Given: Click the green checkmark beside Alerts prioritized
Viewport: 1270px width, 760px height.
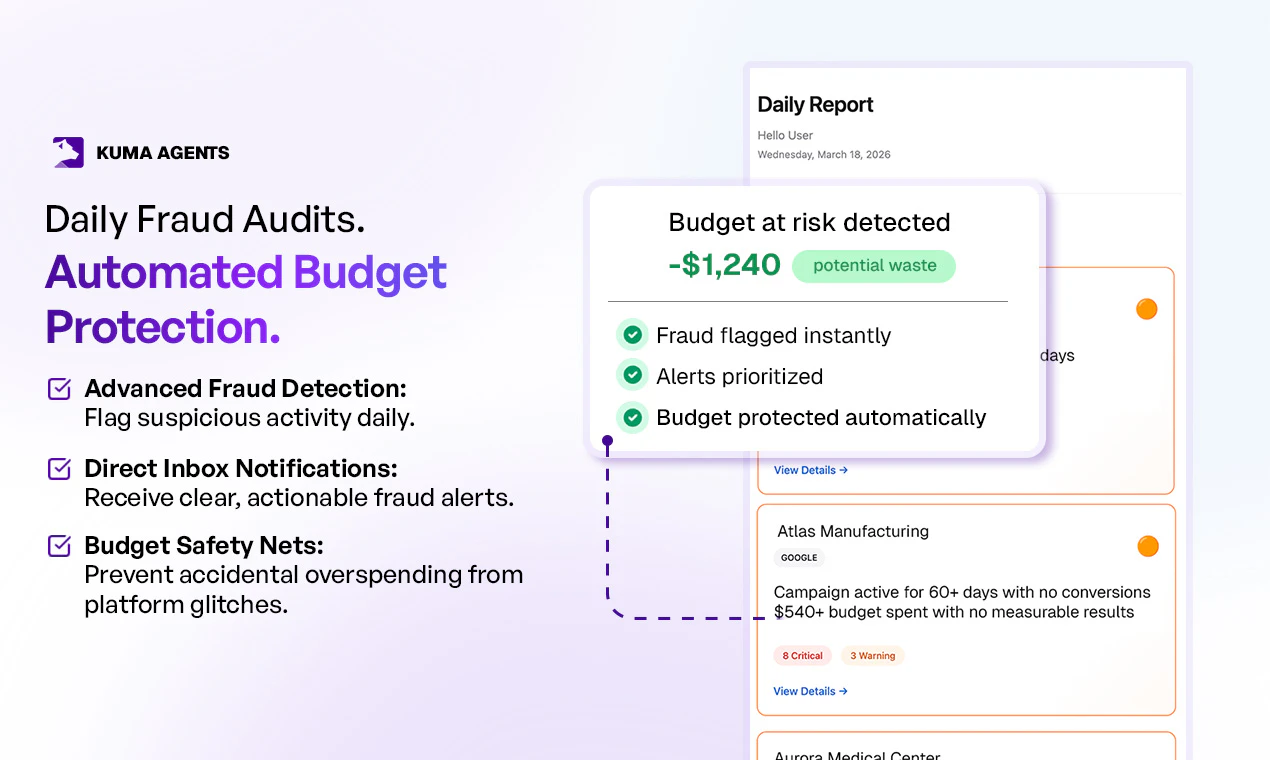Looking at the screenshot, I should pos(631,375).
